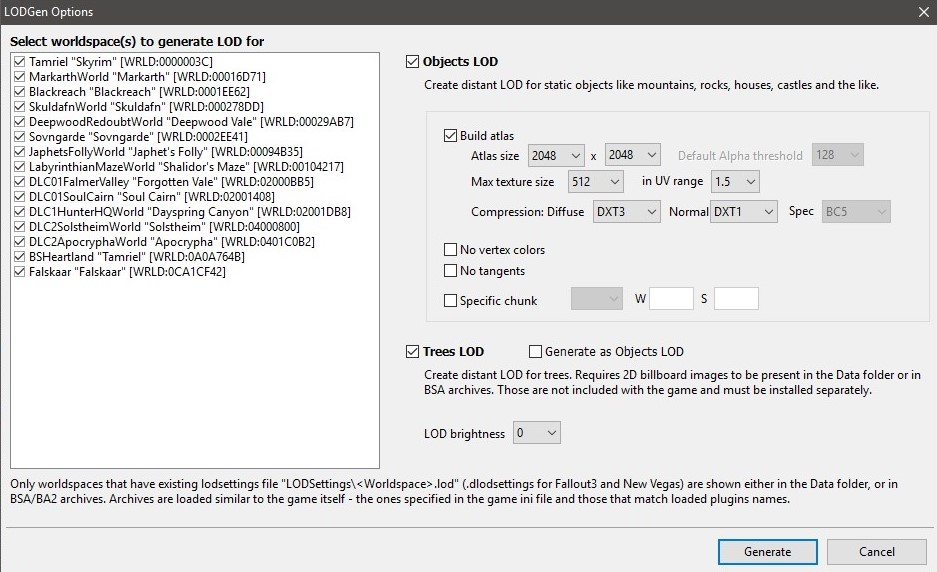Toggle SkuldafnWorld "Skuldafn" checkbox
This screenshot has height=572, width=937.
(19, 106)
